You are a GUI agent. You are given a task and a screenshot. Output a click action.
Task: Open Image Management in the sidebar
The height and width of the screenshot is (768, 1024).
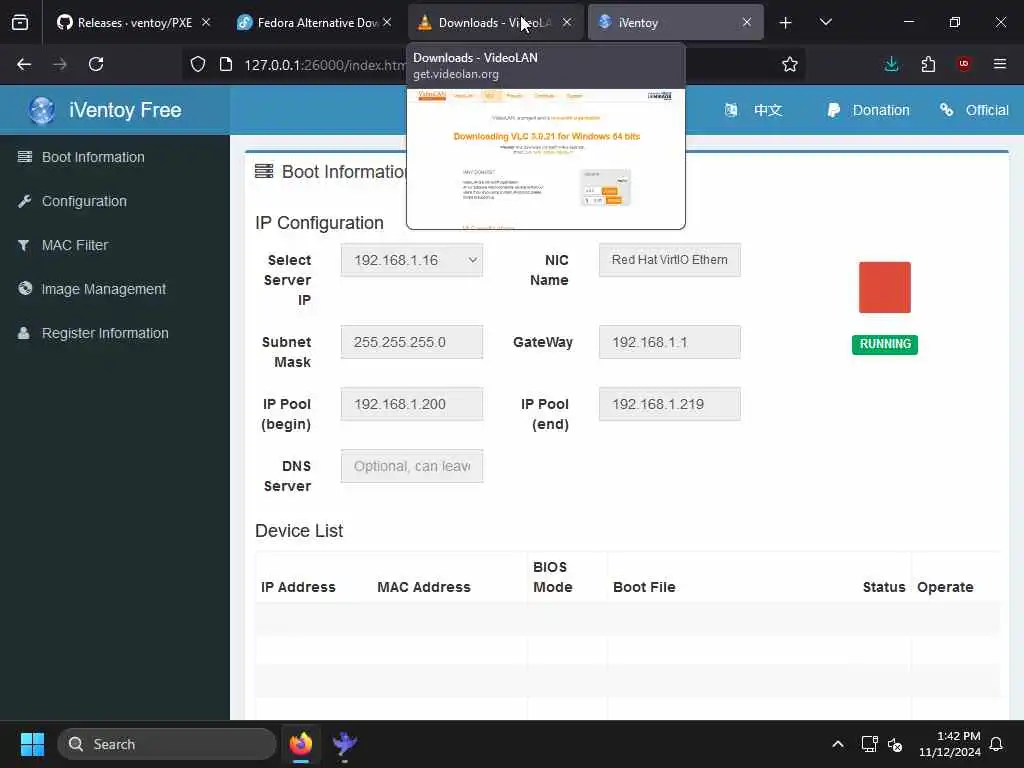click(114, 289)
